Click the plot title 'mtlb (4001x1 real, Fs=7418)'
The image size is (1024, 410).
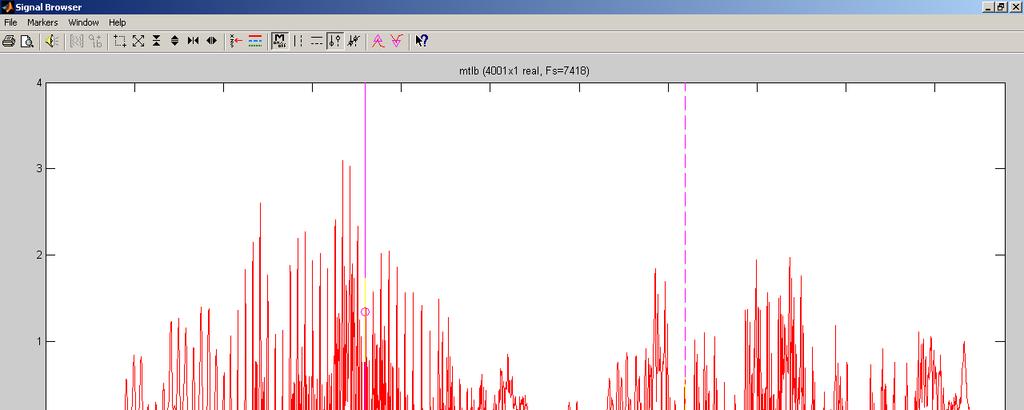pyautogui.click(x=524, y=71)
